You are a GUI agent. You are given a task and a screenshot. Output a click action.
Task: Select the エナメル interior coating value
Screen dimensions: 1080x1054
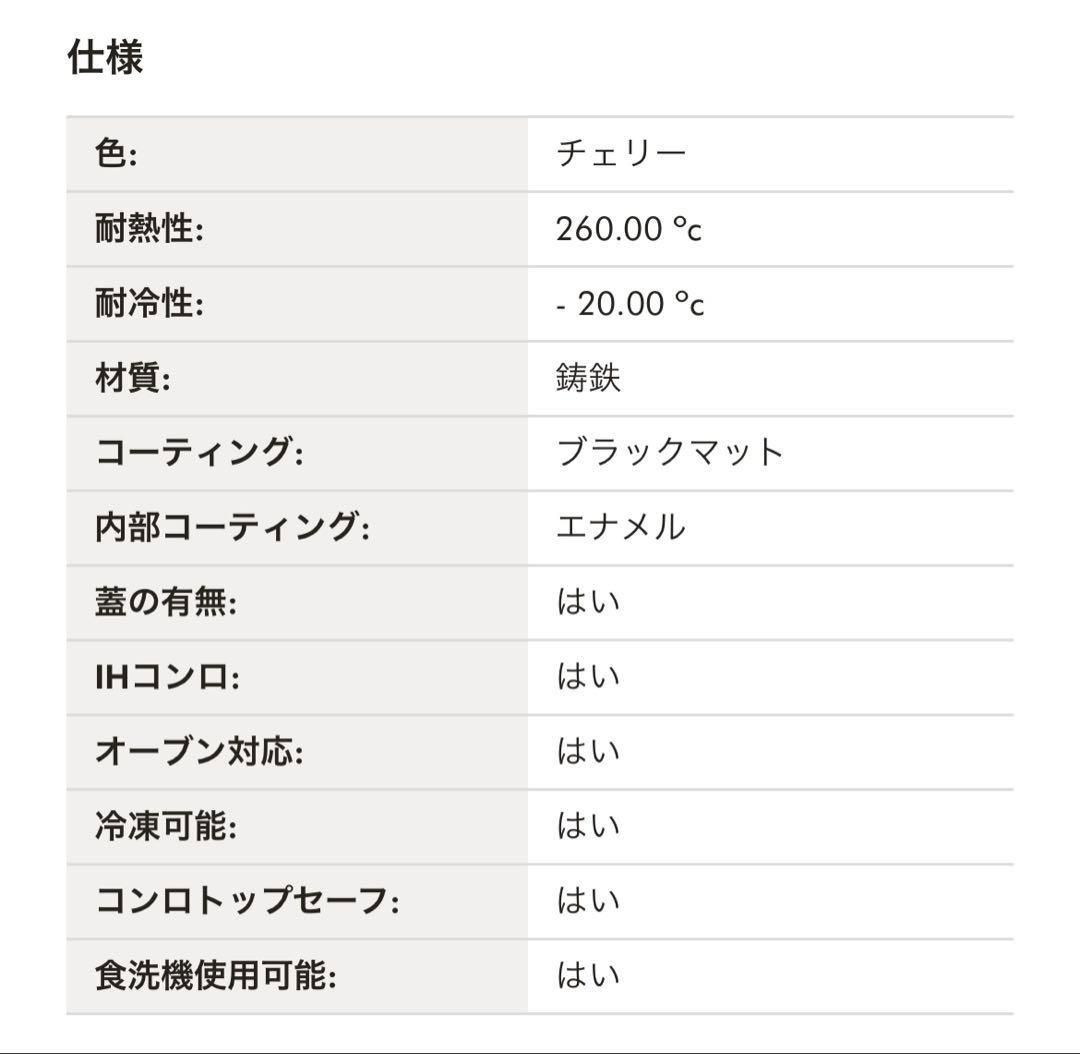[621, 527]
